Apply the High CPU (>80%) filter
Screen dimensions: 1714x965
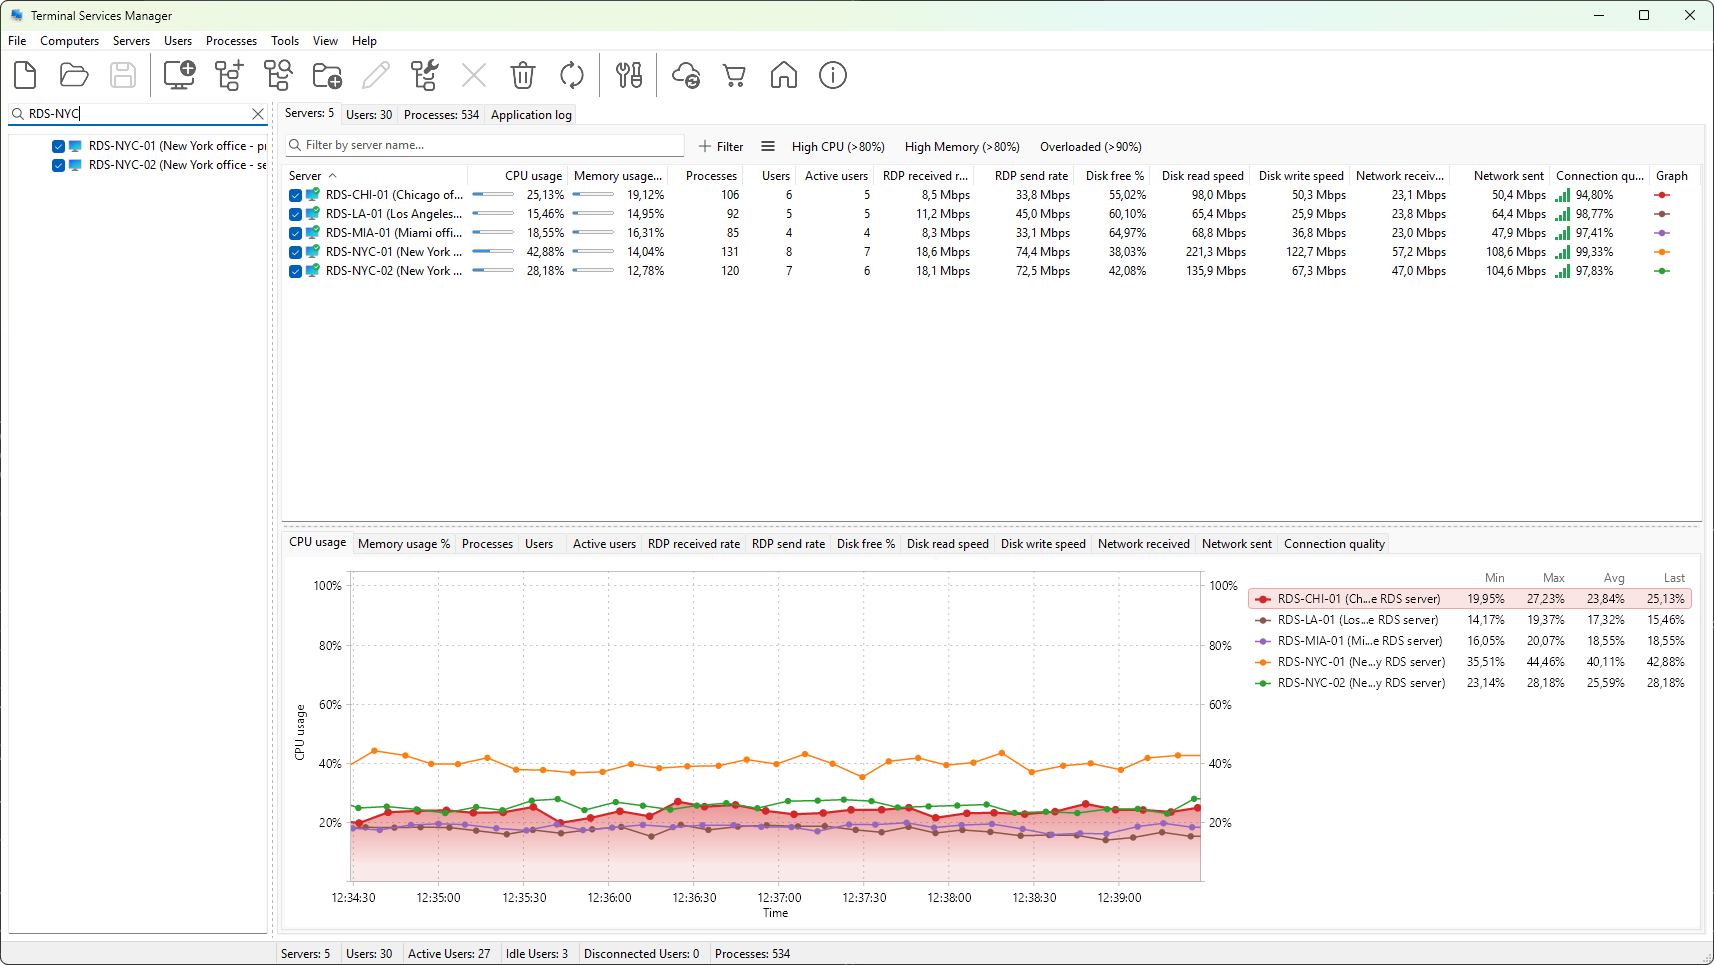click(x=838, y=147)
